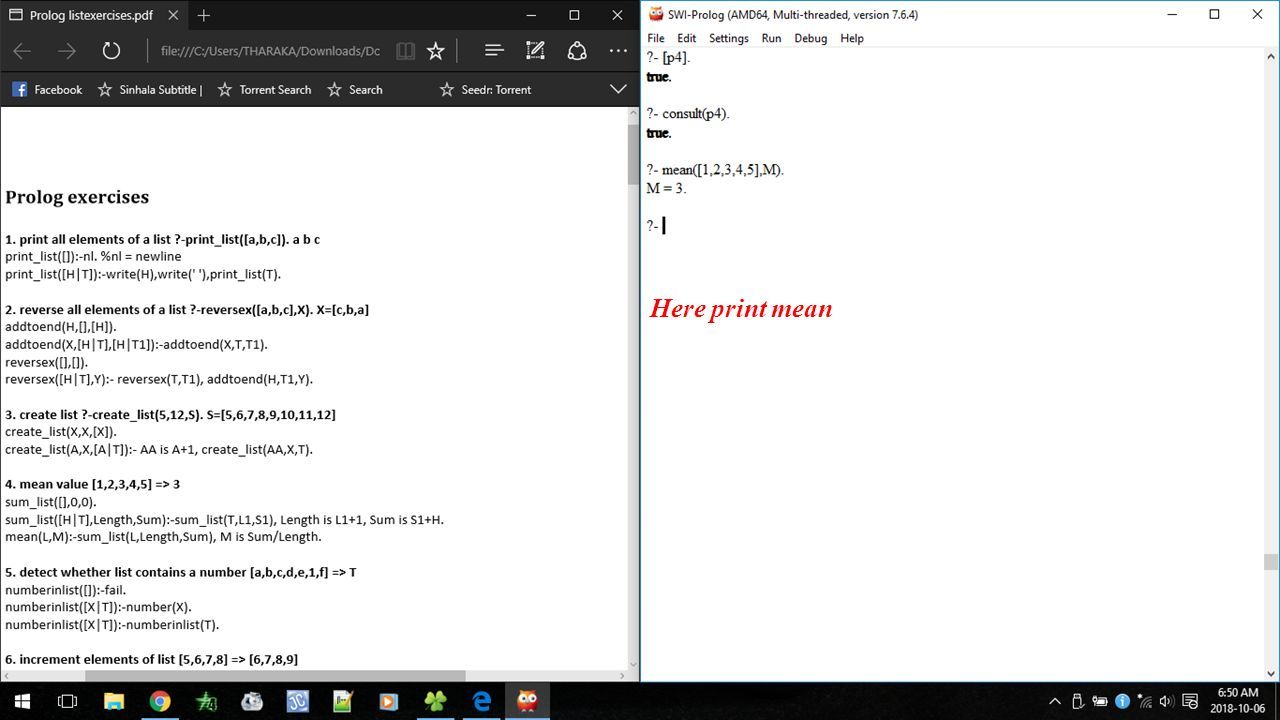Click '?- mean([1,2,3,4,5],M).' query text
This screenshot has height=720, width=1280.
[715, 170]
